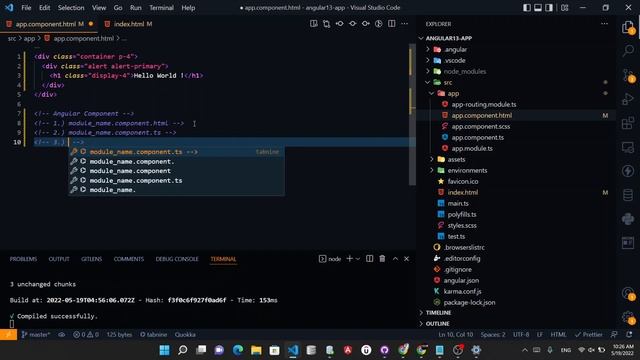Click the editor vertical scrollbar

point(412,114)
